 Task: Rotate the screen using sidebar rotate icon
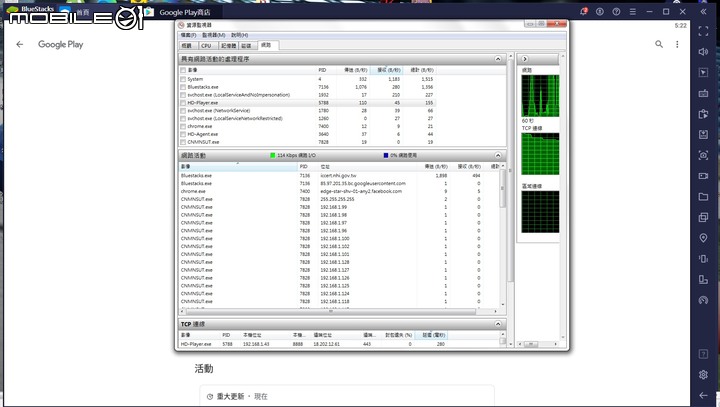pyautogui.click(x=703, y=279)
